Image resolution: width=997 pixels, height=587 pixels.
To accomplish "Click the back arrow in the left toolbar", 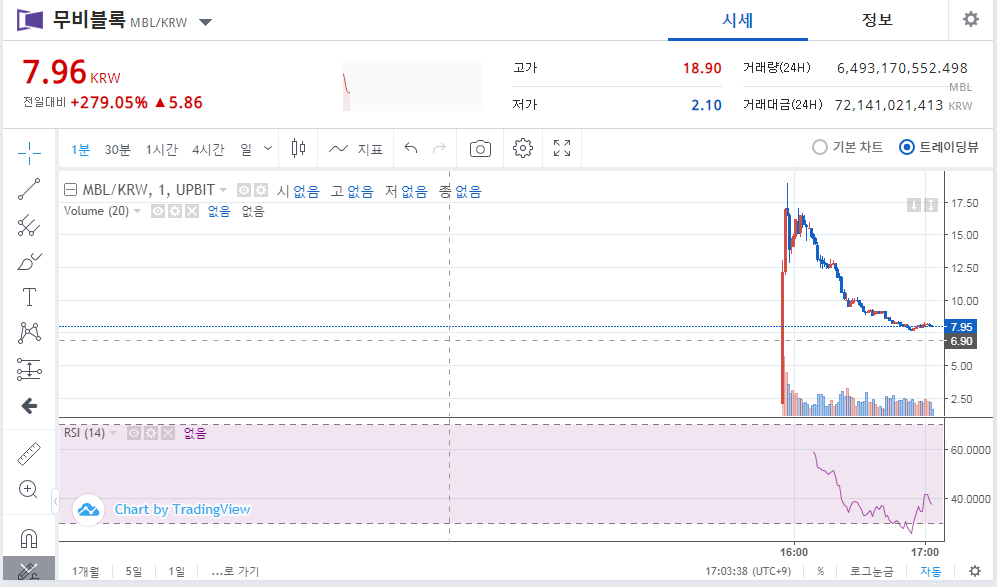I will tap(29, 406).
